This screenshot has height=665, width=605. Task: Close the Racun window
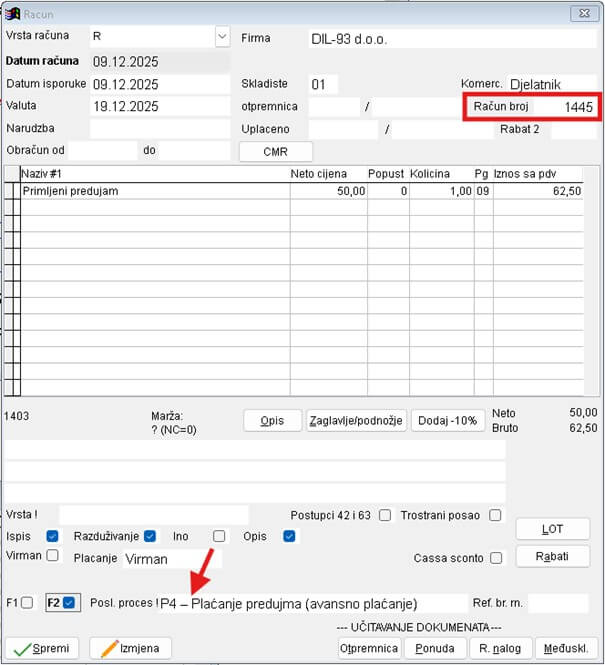pyautogui.click(x=581, y=13)
